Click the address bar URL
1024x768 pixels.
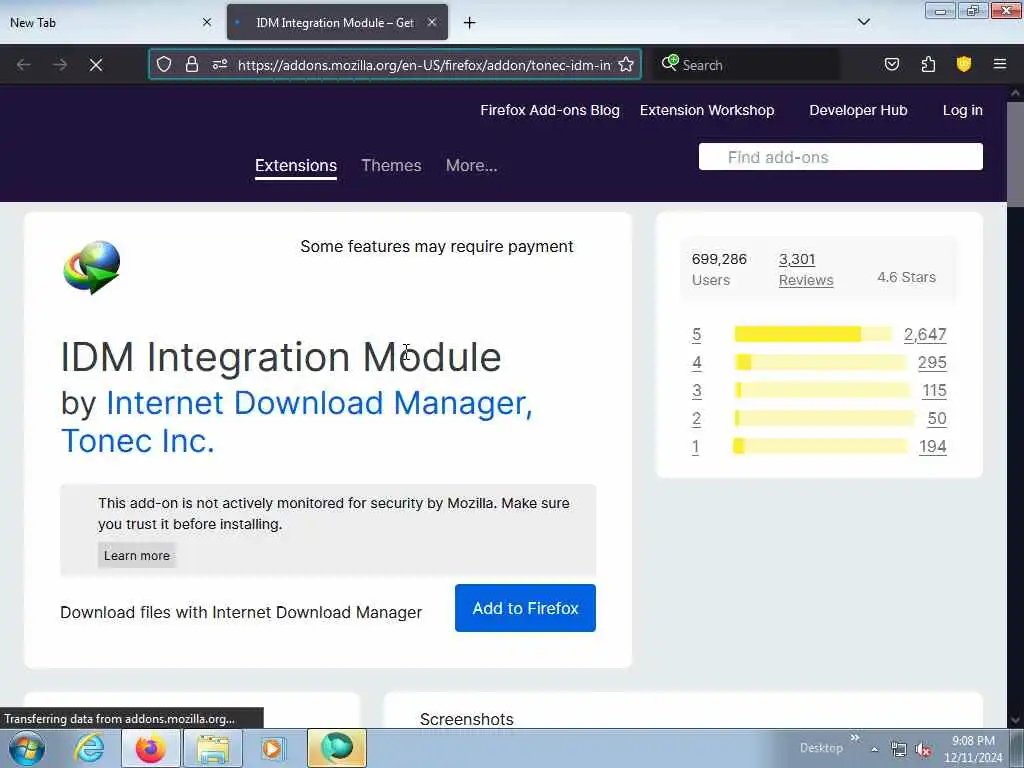coord(424,65)
